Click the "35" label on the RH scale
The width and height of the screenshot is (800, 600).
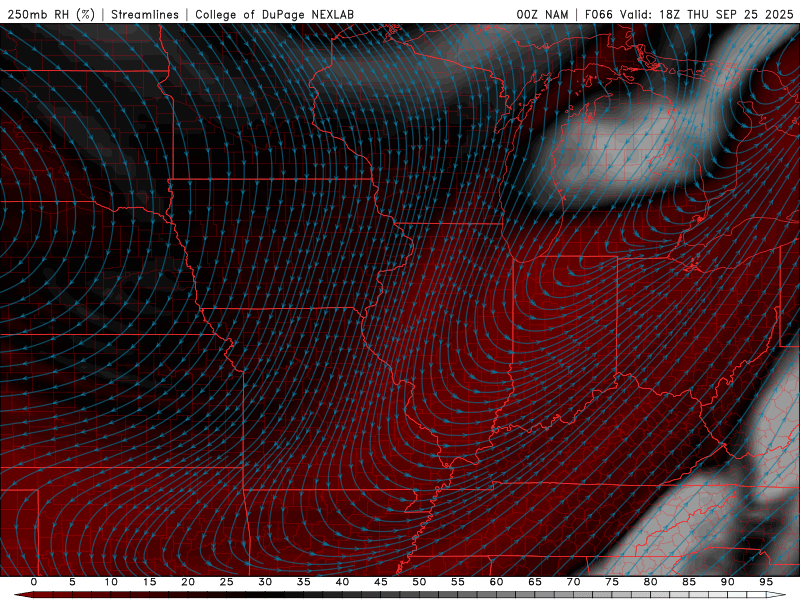pos(304,582)
